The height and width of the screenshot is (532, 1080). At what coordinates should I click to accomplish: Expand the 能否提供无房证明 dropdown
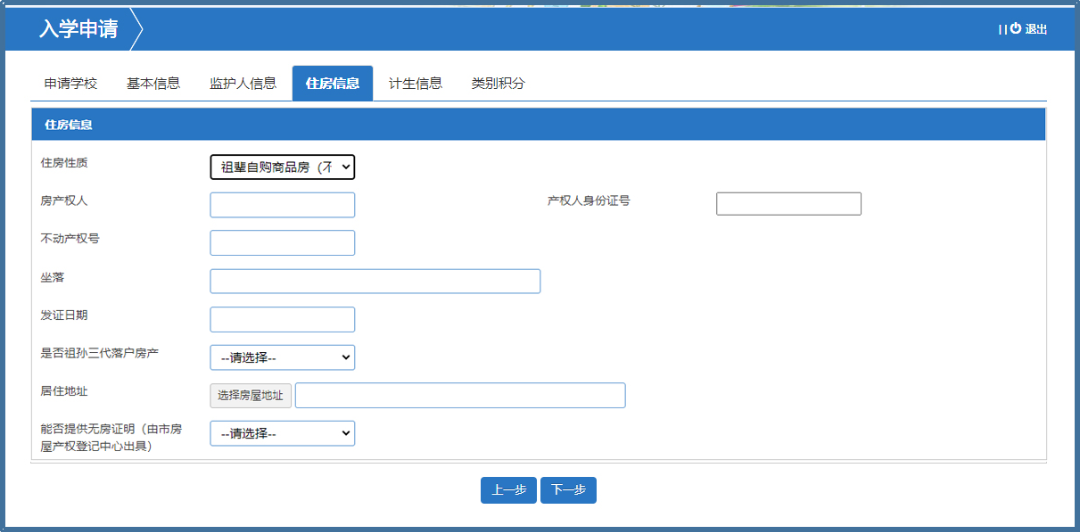point(282,433)
